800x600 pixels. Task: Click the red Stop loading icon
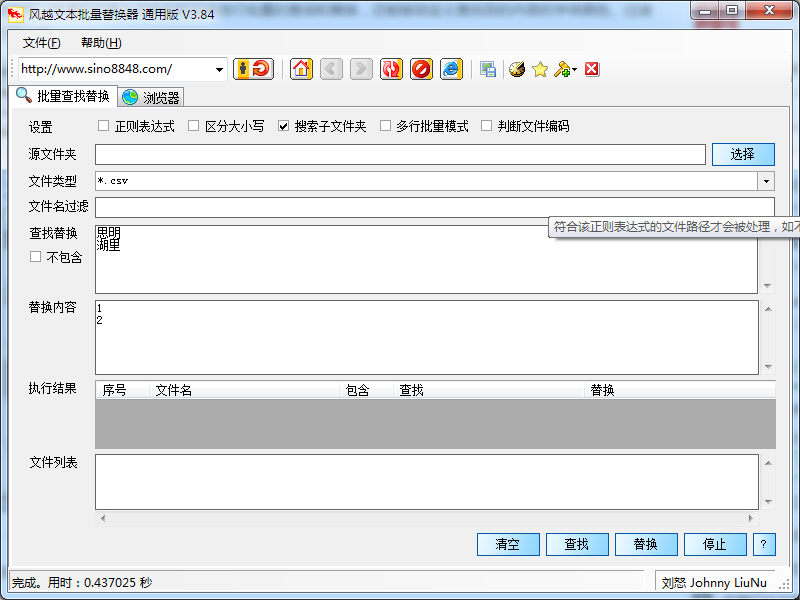(421, 69)
